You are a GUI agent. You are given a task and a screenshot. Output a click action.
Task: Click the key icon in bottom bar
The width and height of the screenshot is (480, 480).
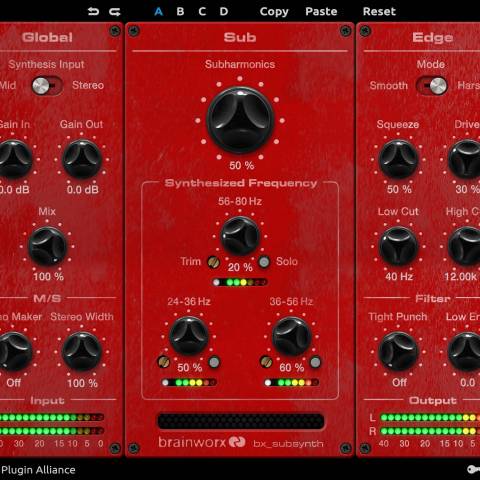coord(473,470)
